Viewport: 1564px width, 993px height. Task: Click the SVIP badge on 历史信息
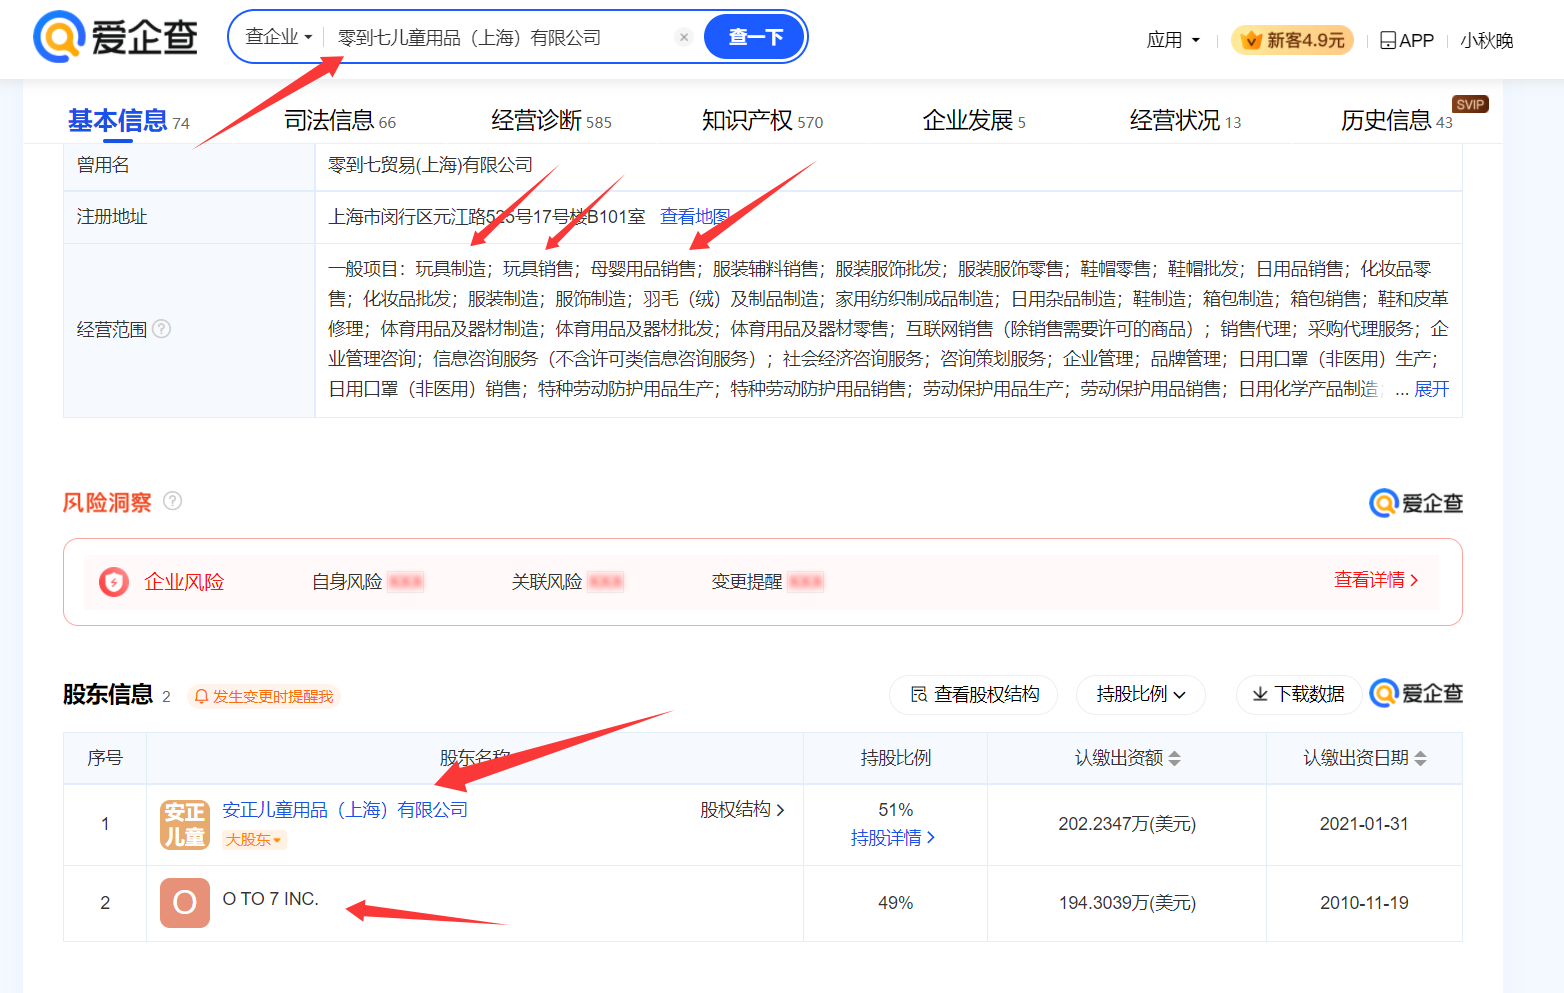coord(1470,104)
